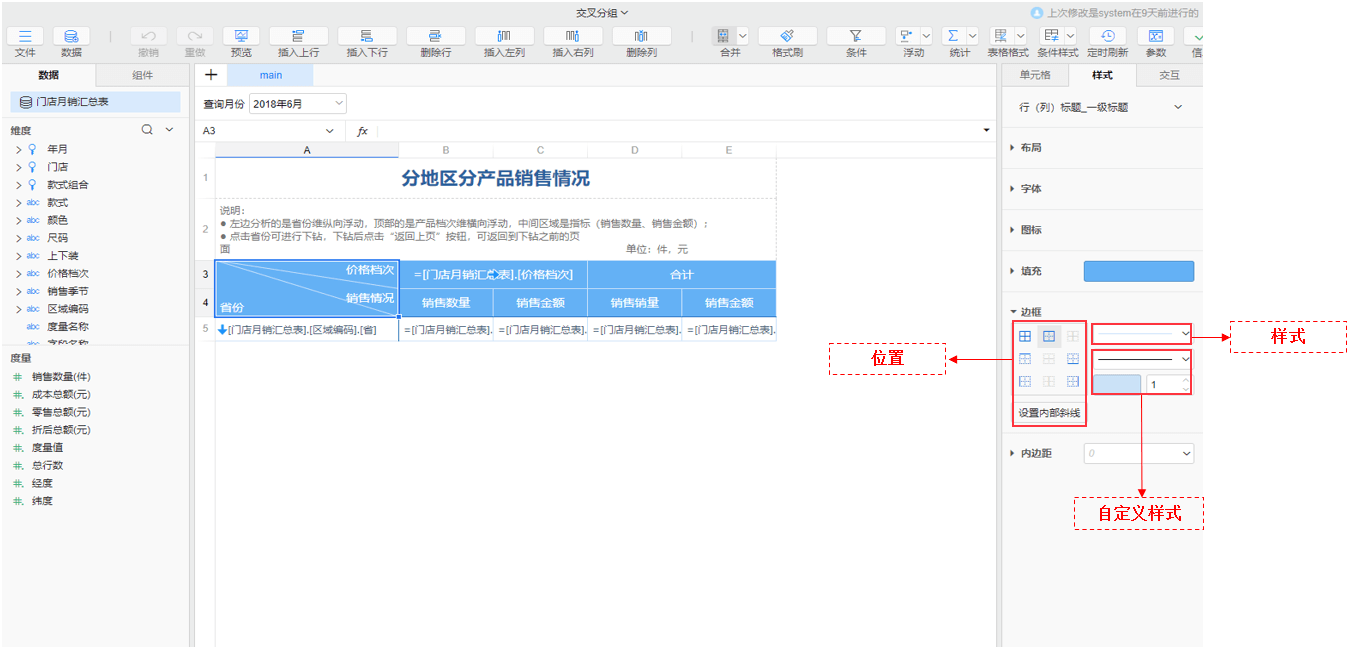Switch to the 单元格 tab

tap(1035, 75)
